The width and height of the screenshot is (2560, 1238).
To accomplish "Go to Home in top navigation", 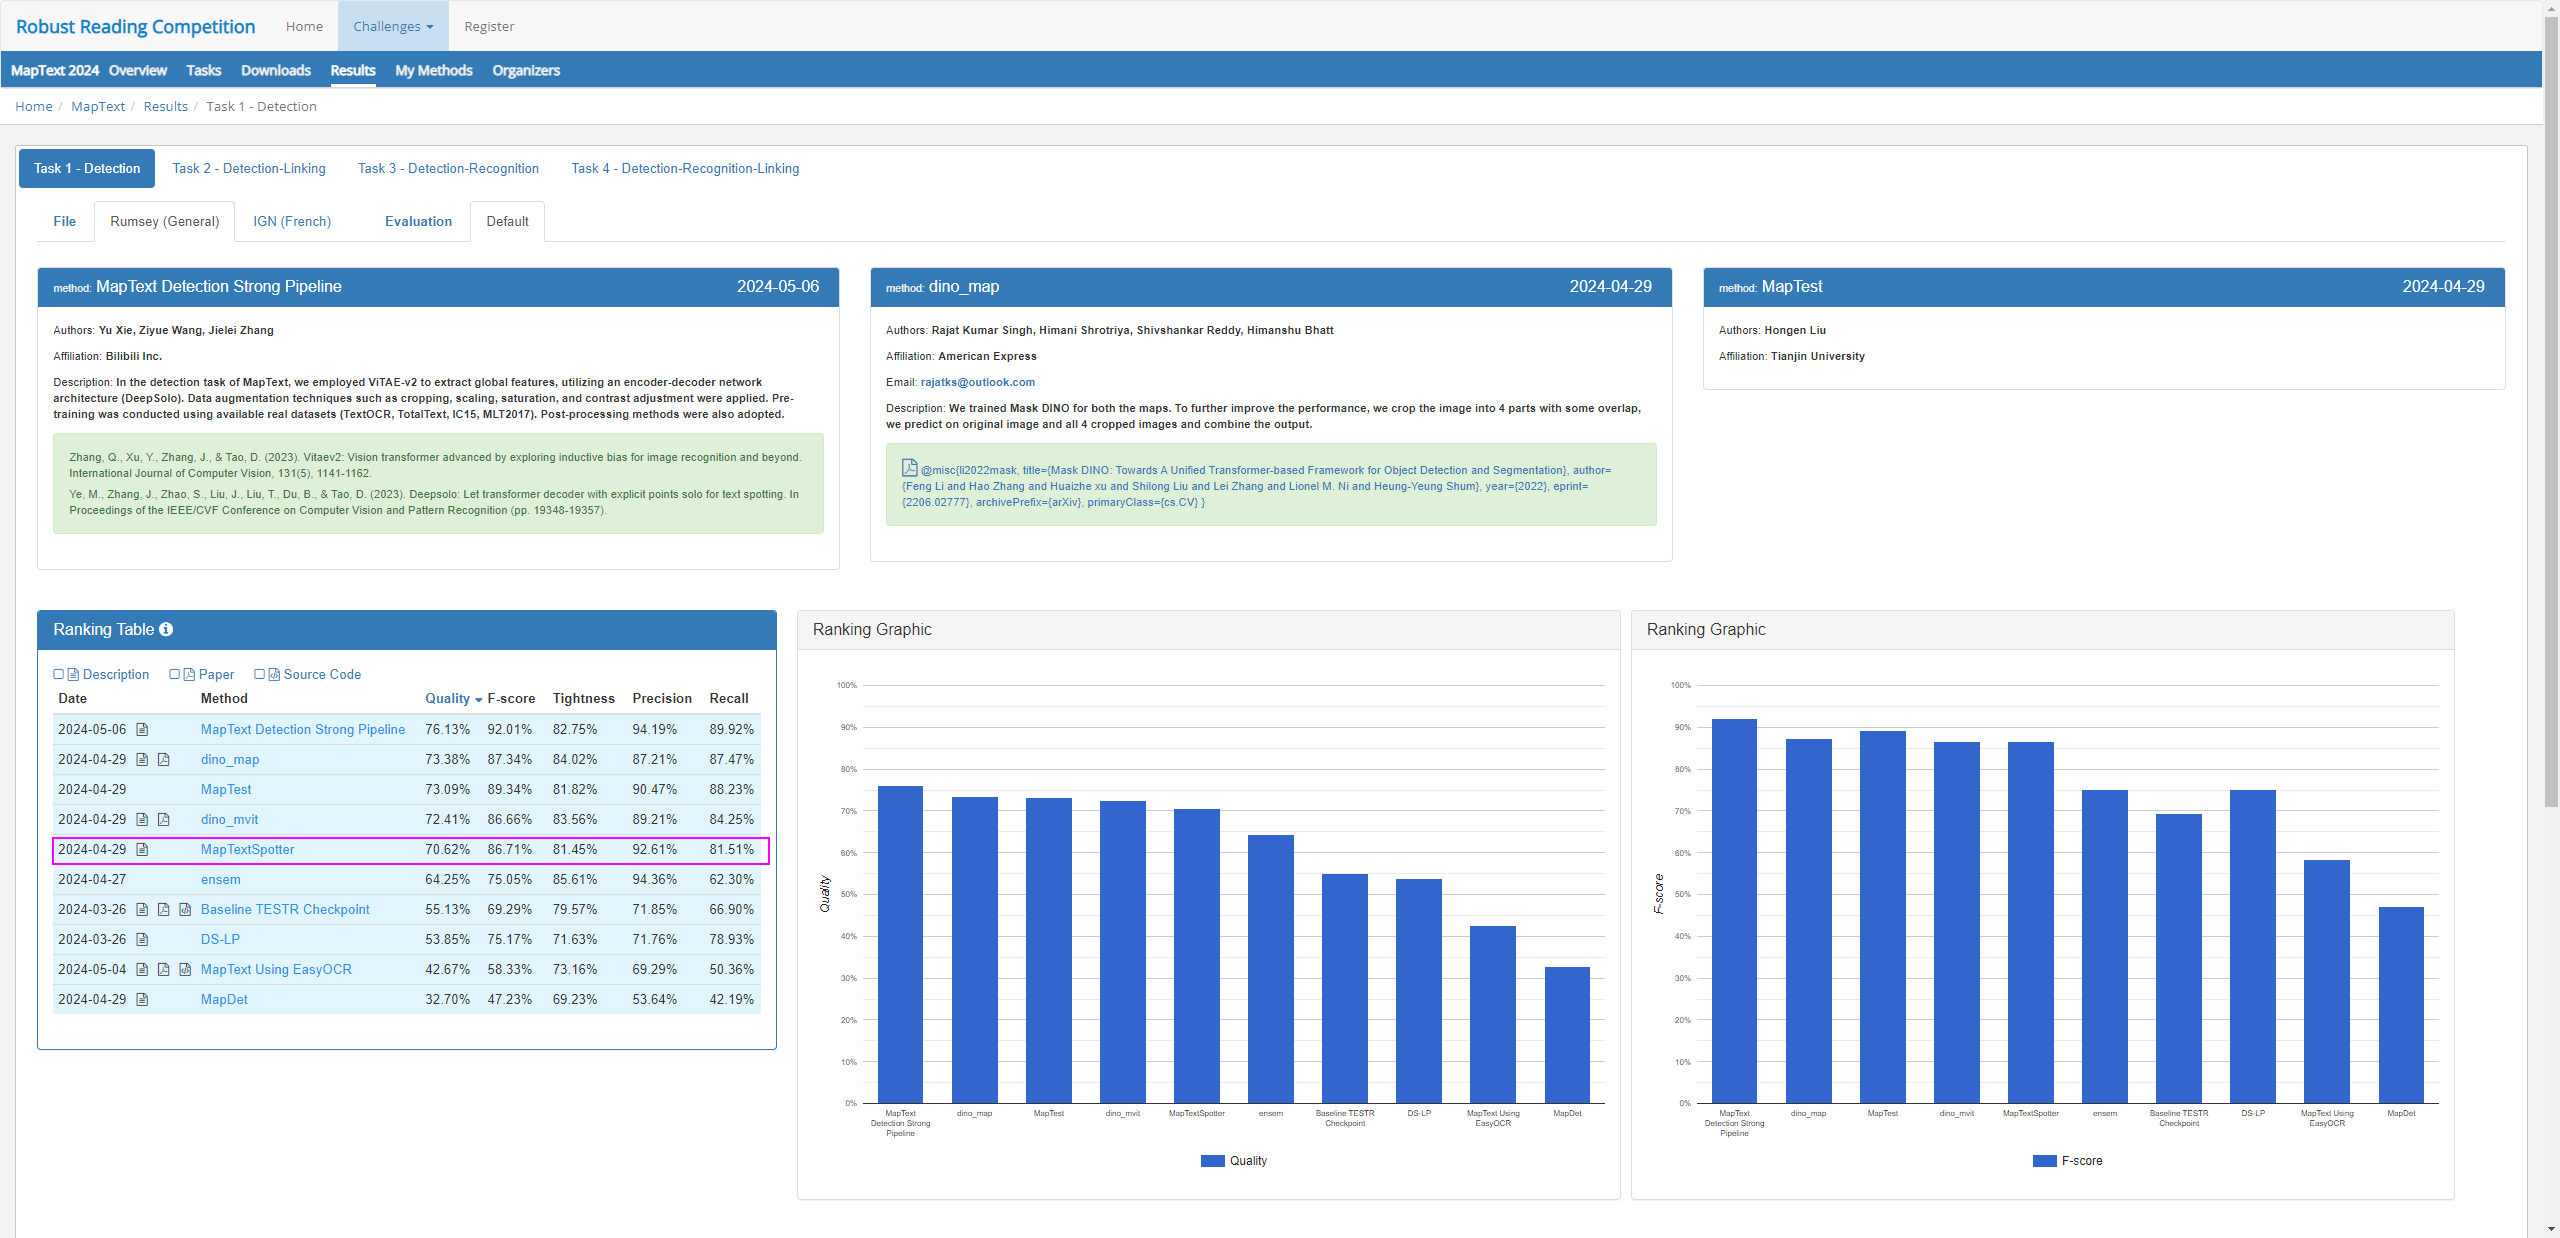I will (x=304, y=27).
